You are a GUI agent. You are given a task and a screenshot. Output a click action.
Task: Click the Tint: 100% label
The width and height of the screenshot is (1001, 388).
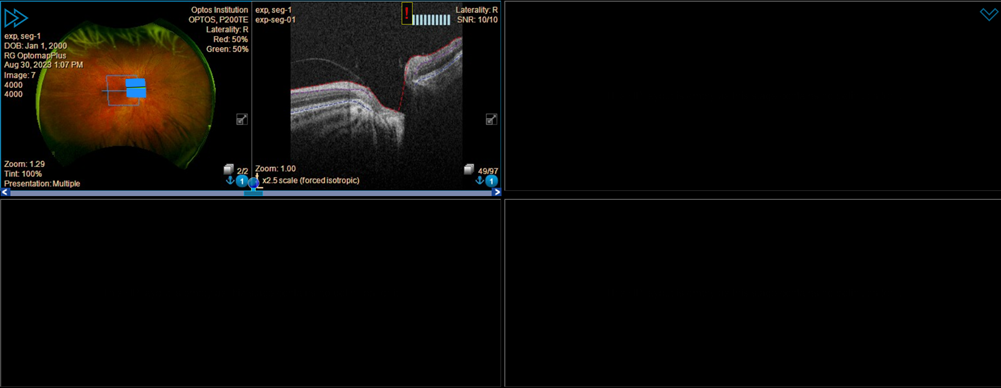coord(23,174)
